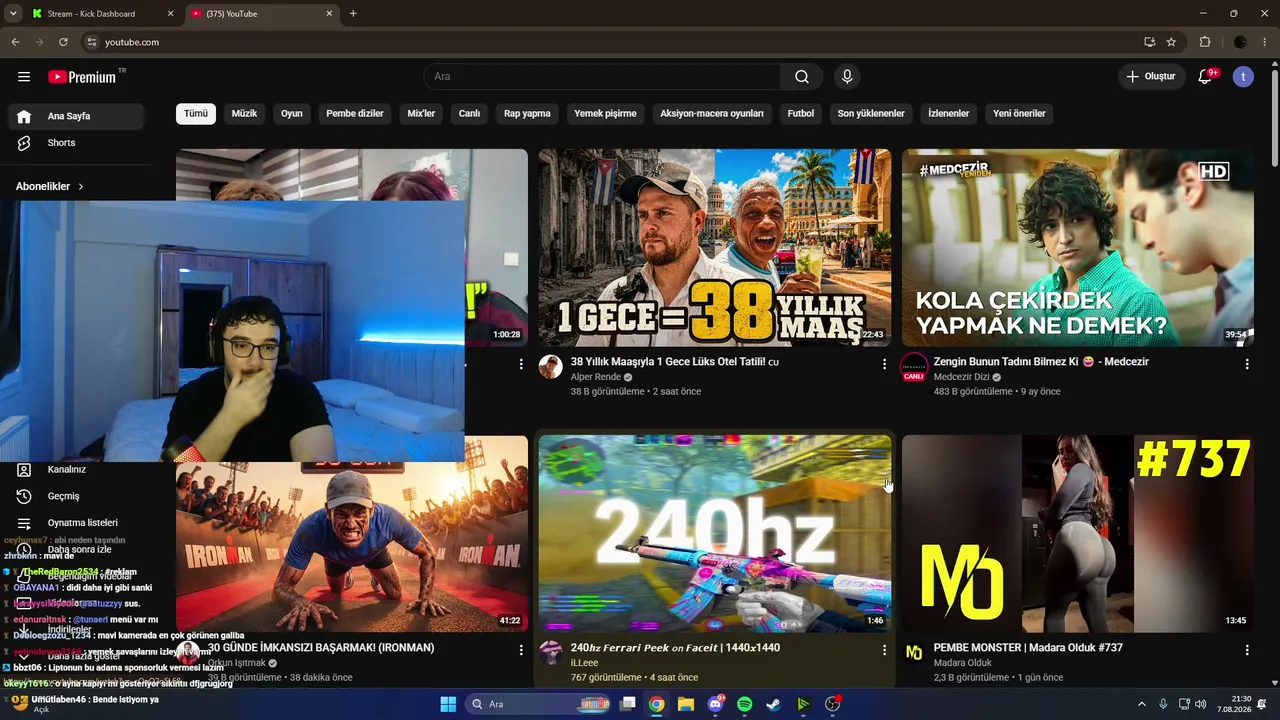Open options for PEMBE MONSTER video
The height and width of the screenshot is (720, 1280).
click(x=1247, y=650)
